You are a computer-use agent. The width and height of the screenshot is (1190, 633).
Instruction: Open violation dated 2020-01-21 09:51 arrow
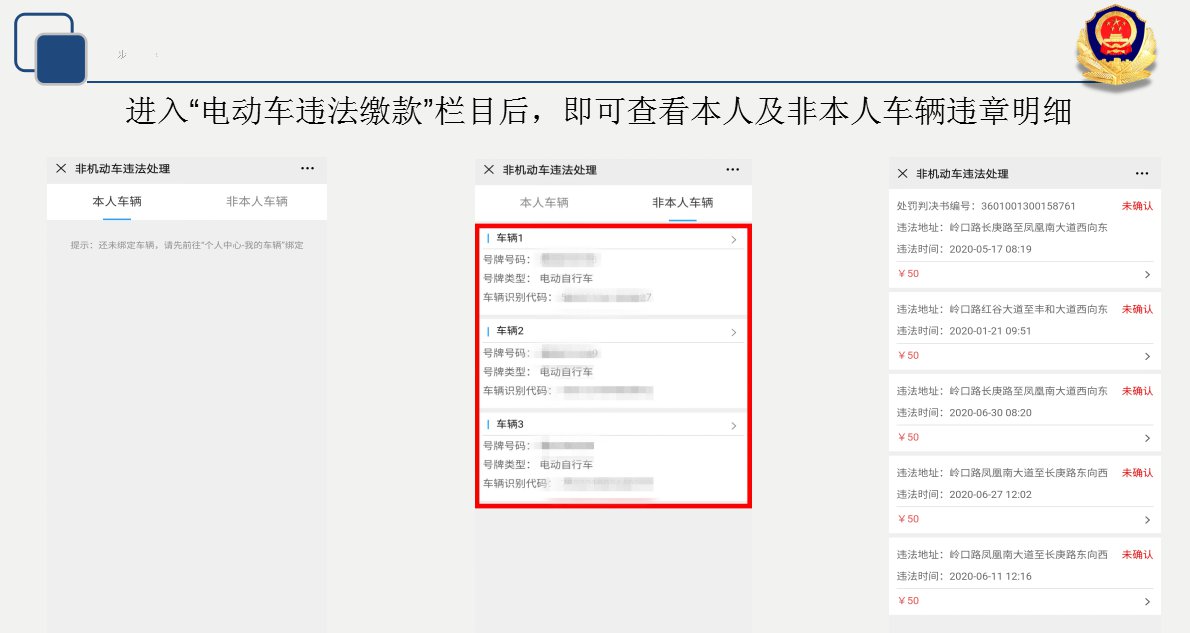click(1146, 356)
